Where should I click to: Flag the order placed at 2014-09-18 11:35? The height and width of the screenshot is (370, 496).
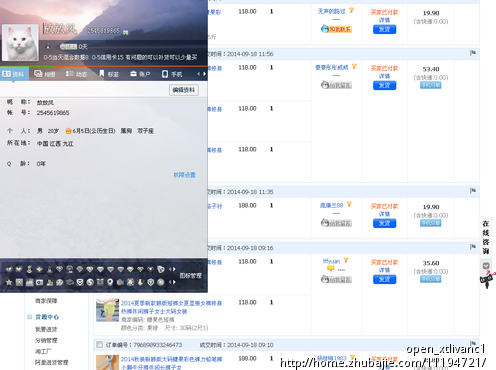[473, 191]
